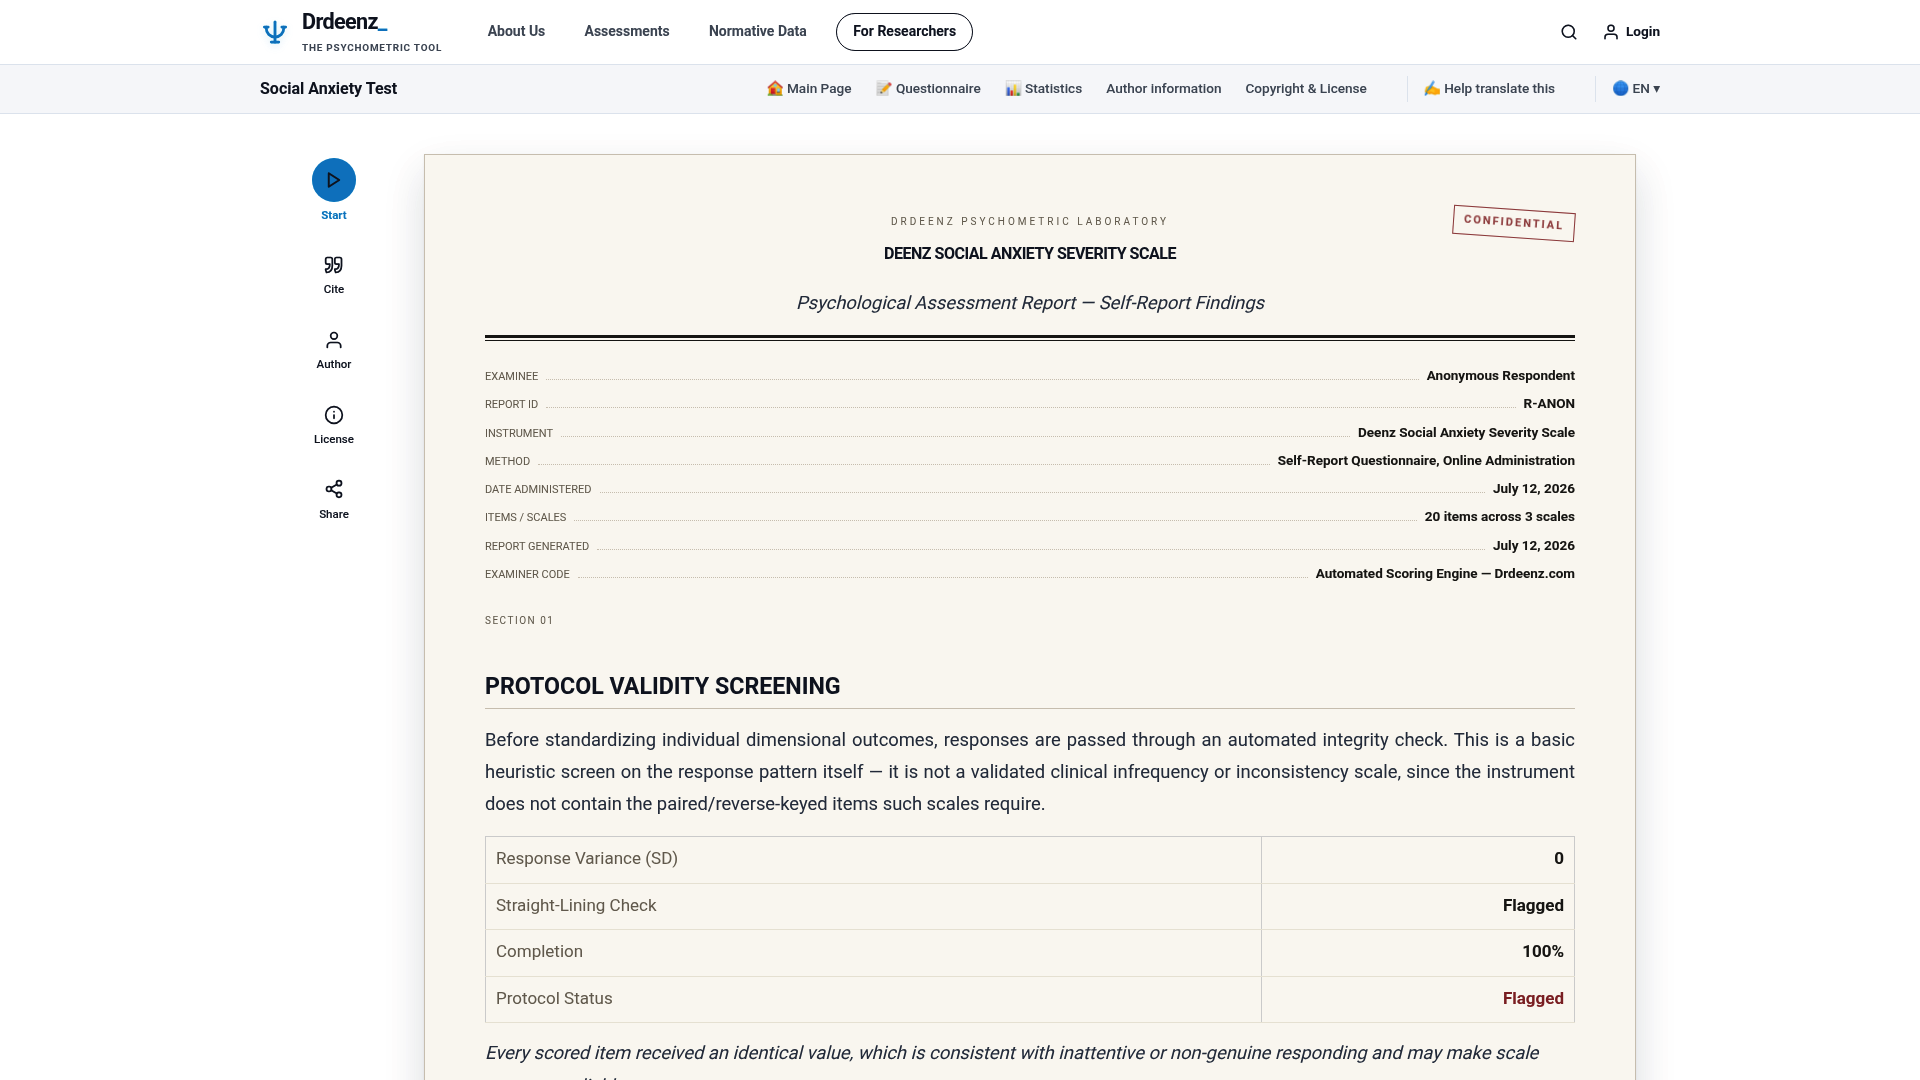Viewport: 1920px width, 1080px height.
Task: Click the red Flagged status value
Action: point(1532,998)
